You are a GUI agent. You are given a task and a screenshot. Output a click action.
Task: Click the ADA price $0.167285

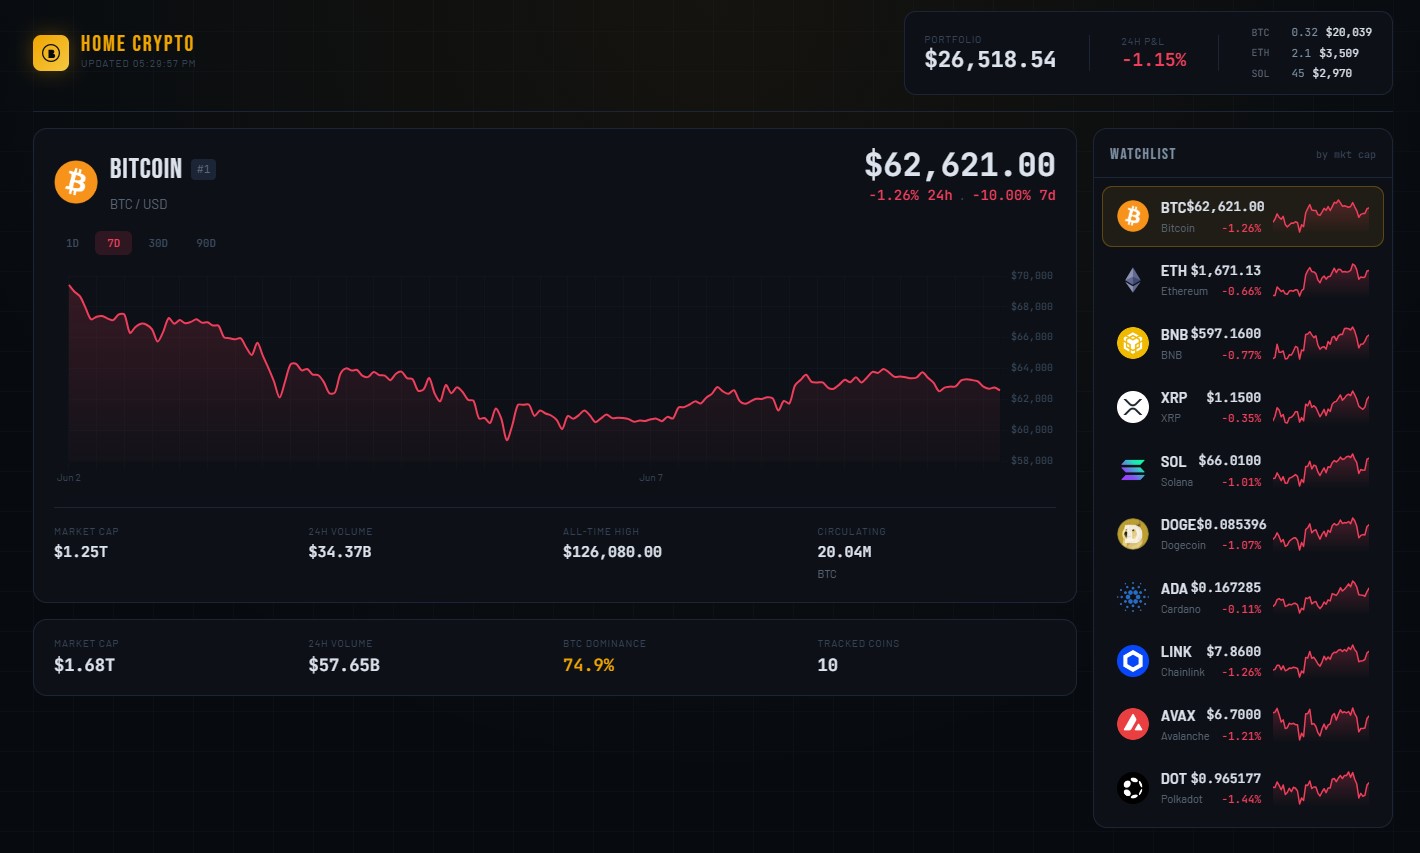point(1226,588)
